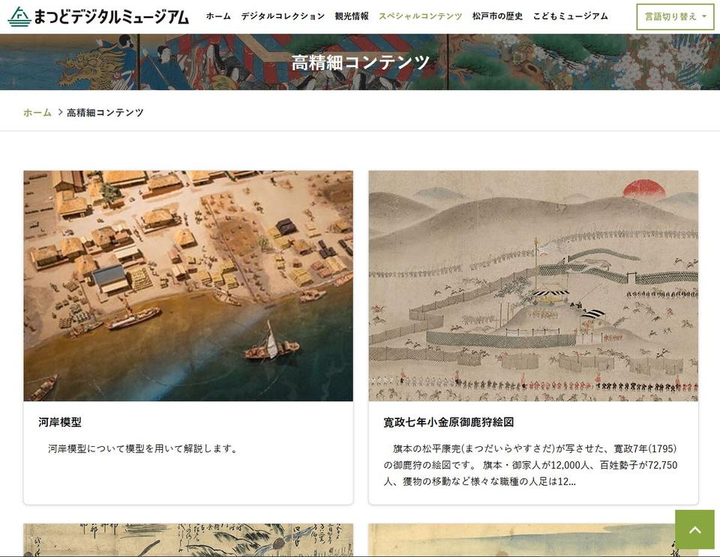The height and width of the screenshot is (557, 720).
Task: Click the まつどデジタルミュージアム site title
Action: [x=111, y=17]
